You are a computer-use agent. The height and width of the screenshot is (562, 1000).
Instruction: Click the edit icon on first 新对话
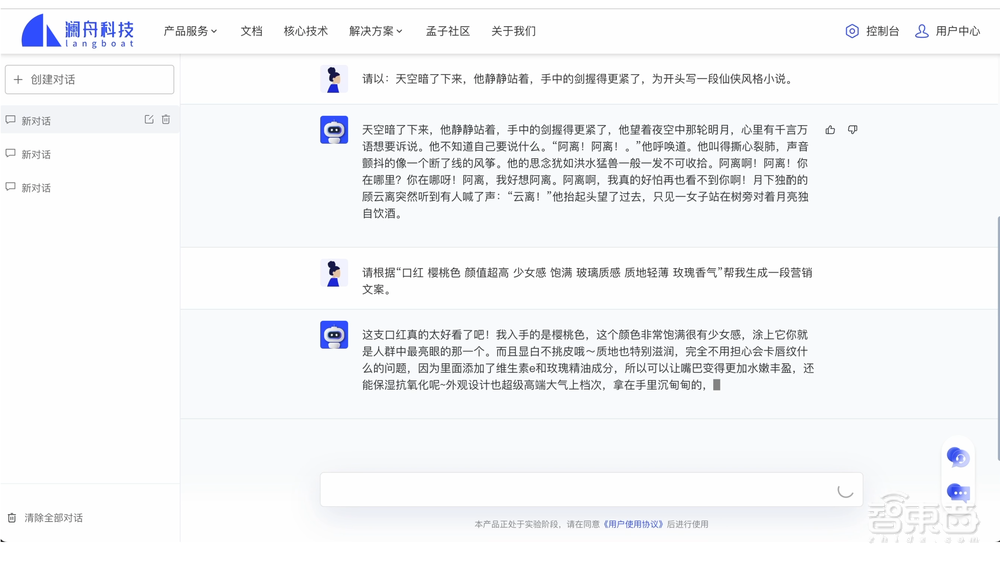149,120
